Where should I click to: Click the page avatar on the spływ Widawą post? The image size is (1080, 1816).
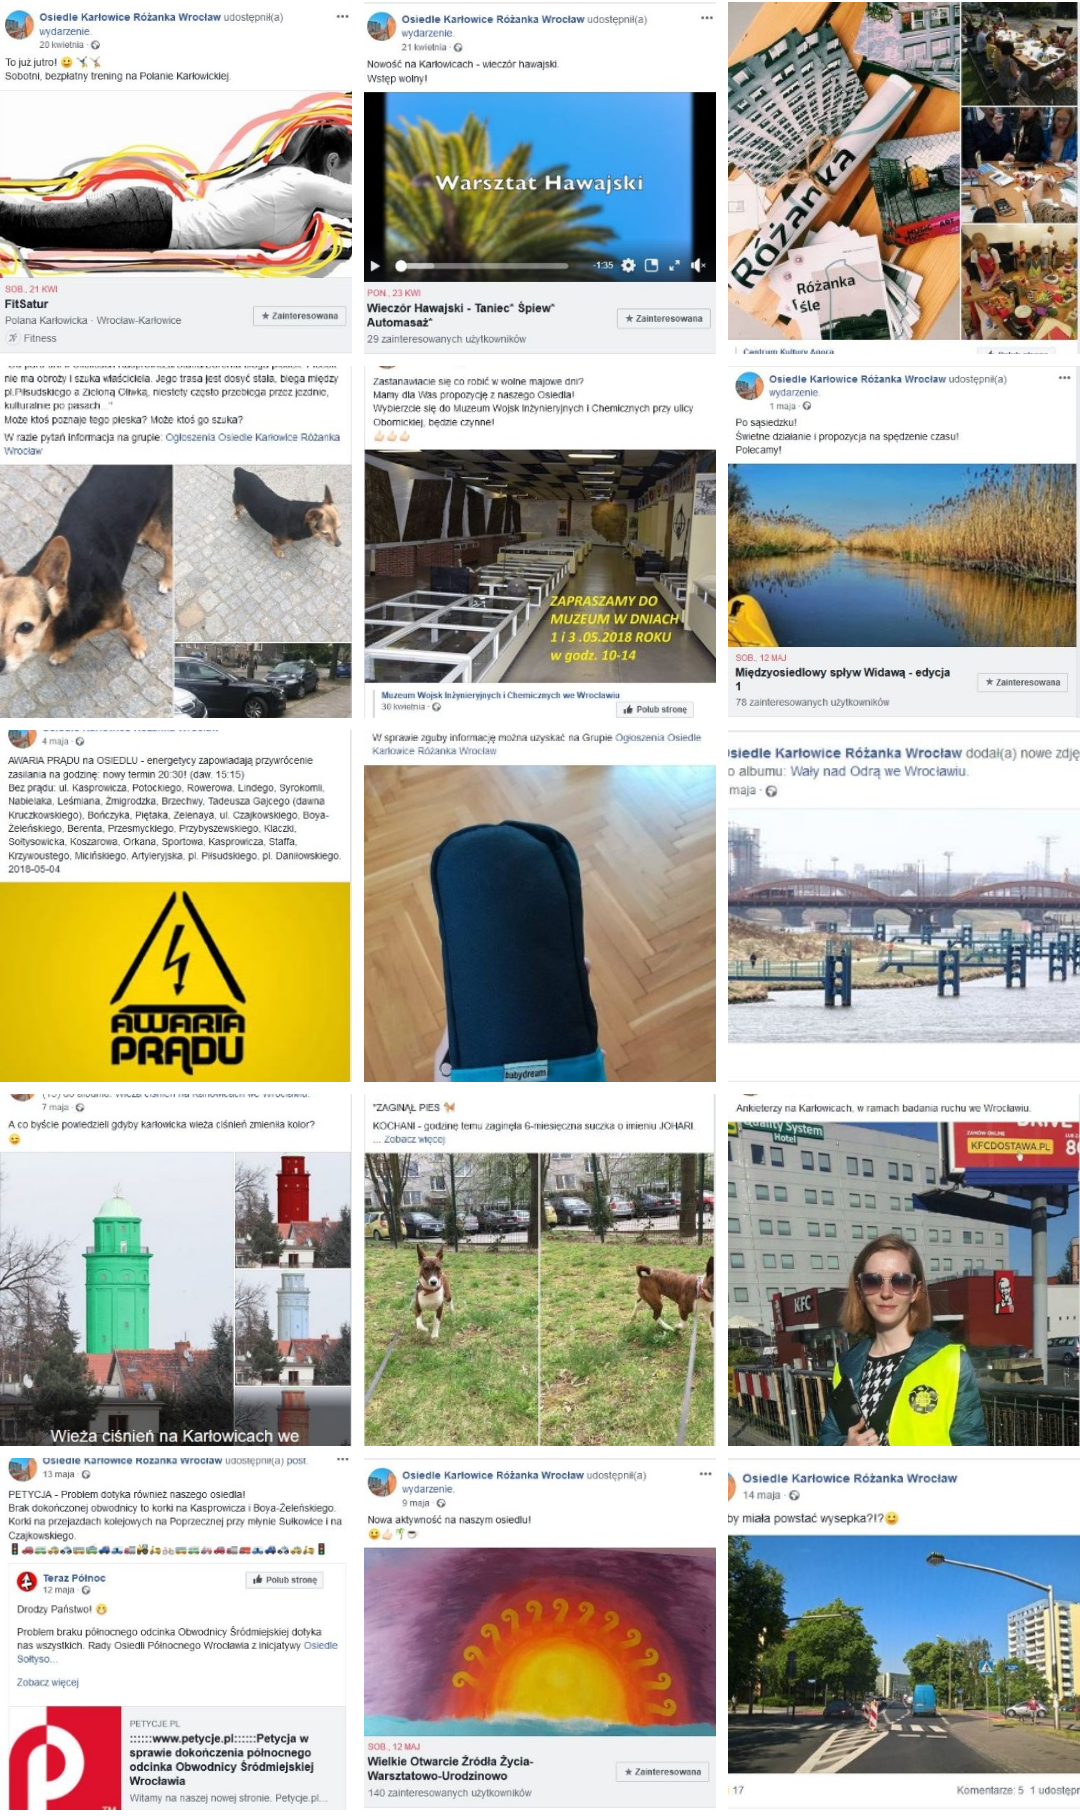749,386
